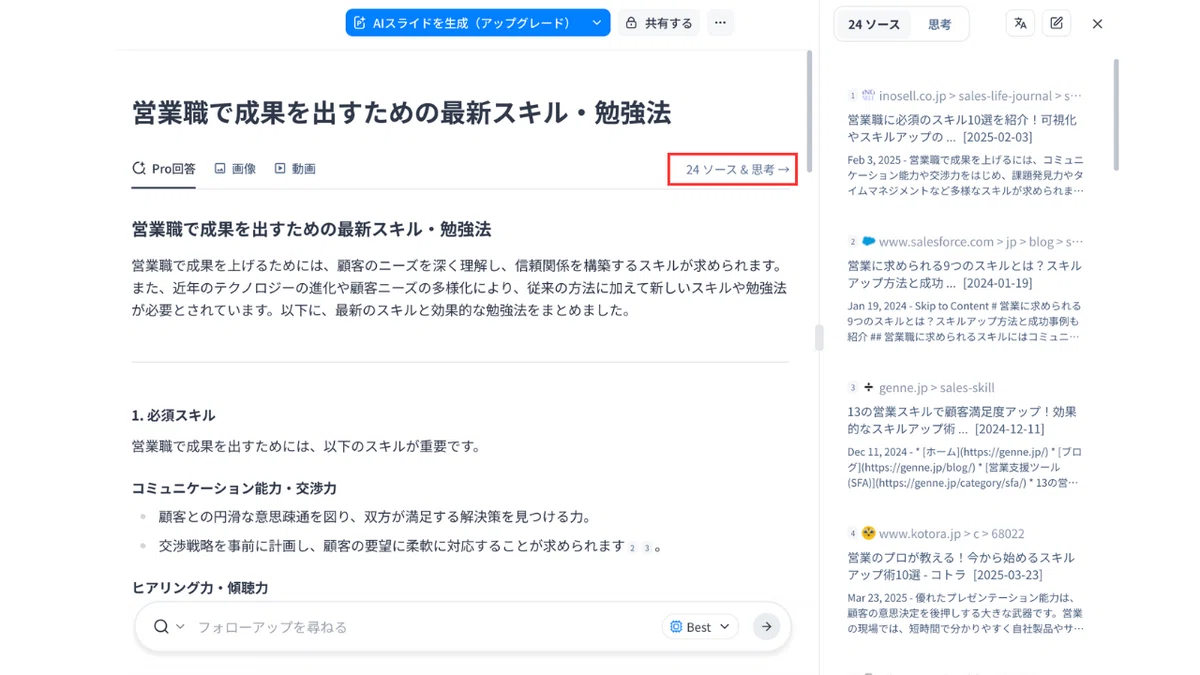The width and height of the screenshot is (1200, 675).
Task: Click the Mar 23, 2025 source snippet
Action: 965,613
